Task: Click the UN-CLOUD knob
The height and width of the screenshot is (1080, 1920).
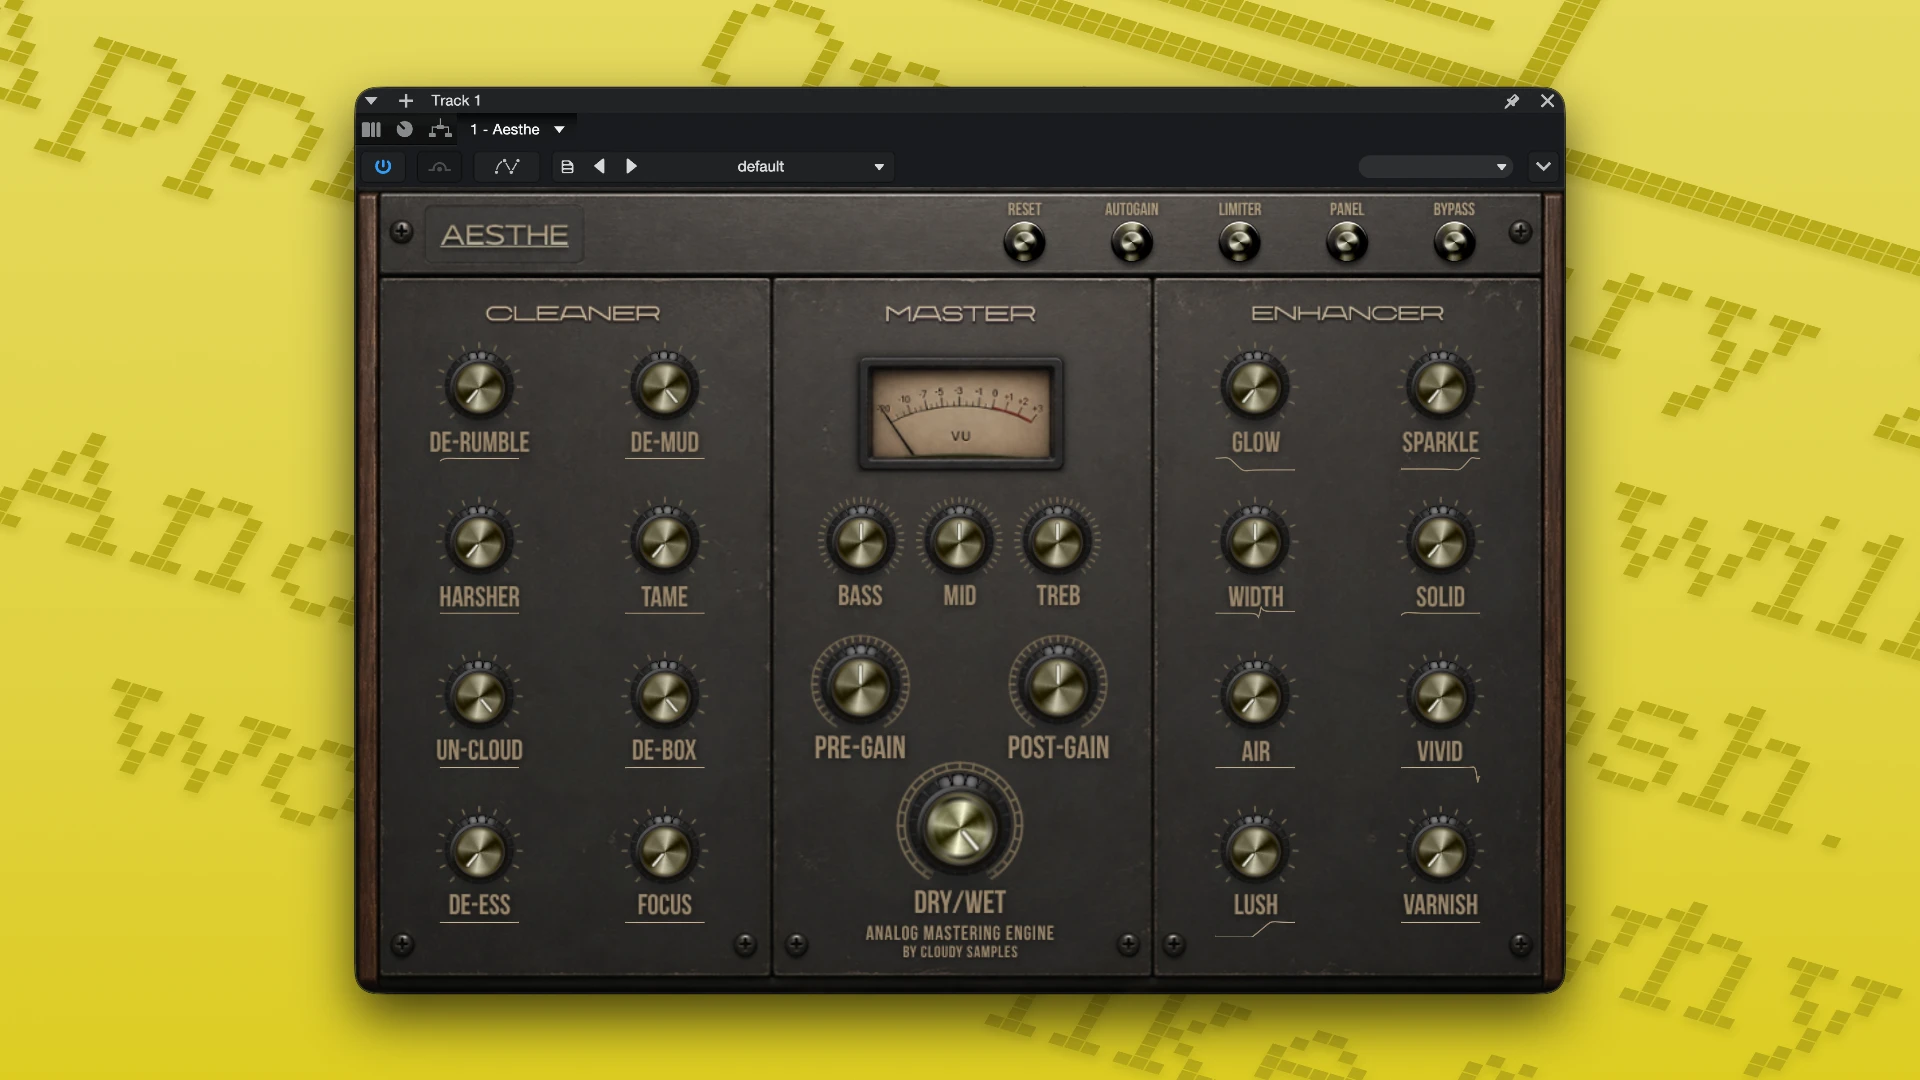Action: (479, 696)
